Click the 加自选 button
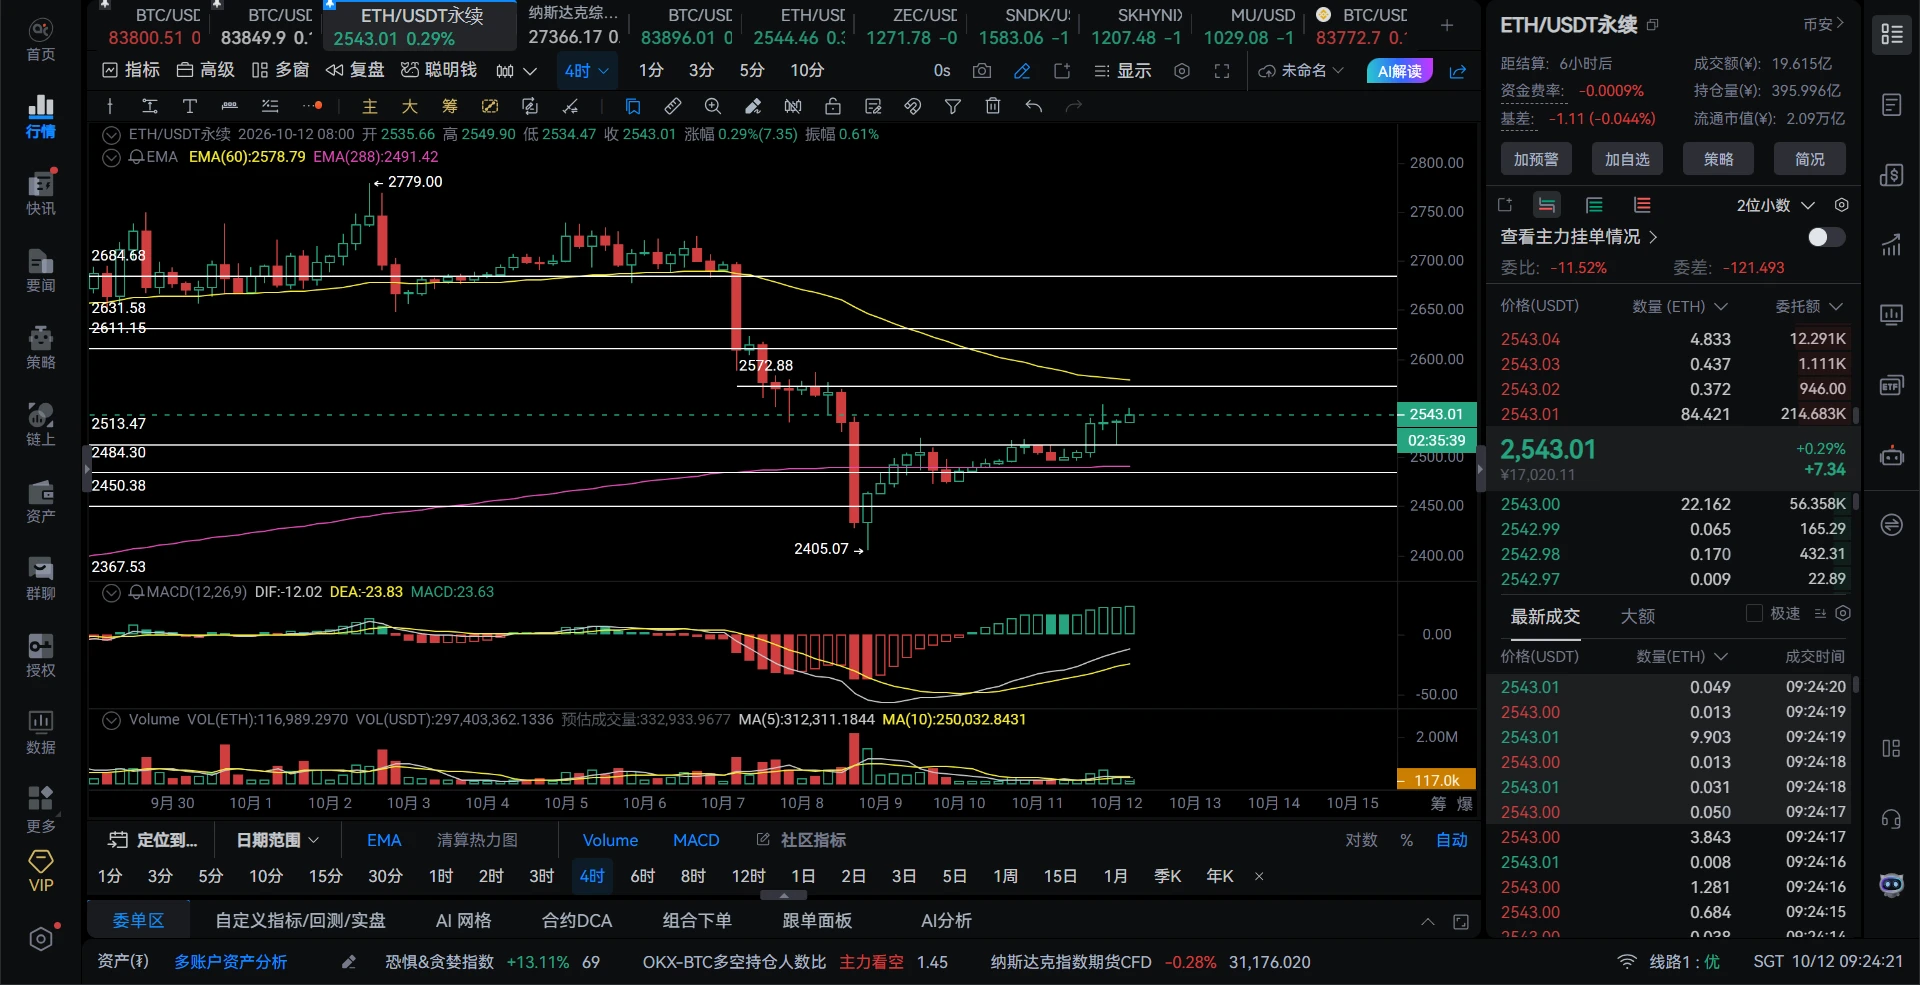 [1627, 159]
